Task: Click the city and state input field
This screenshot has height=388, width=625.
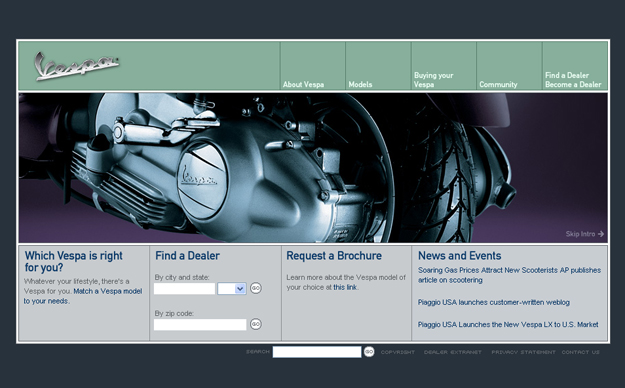Action: tap(185, 288)
